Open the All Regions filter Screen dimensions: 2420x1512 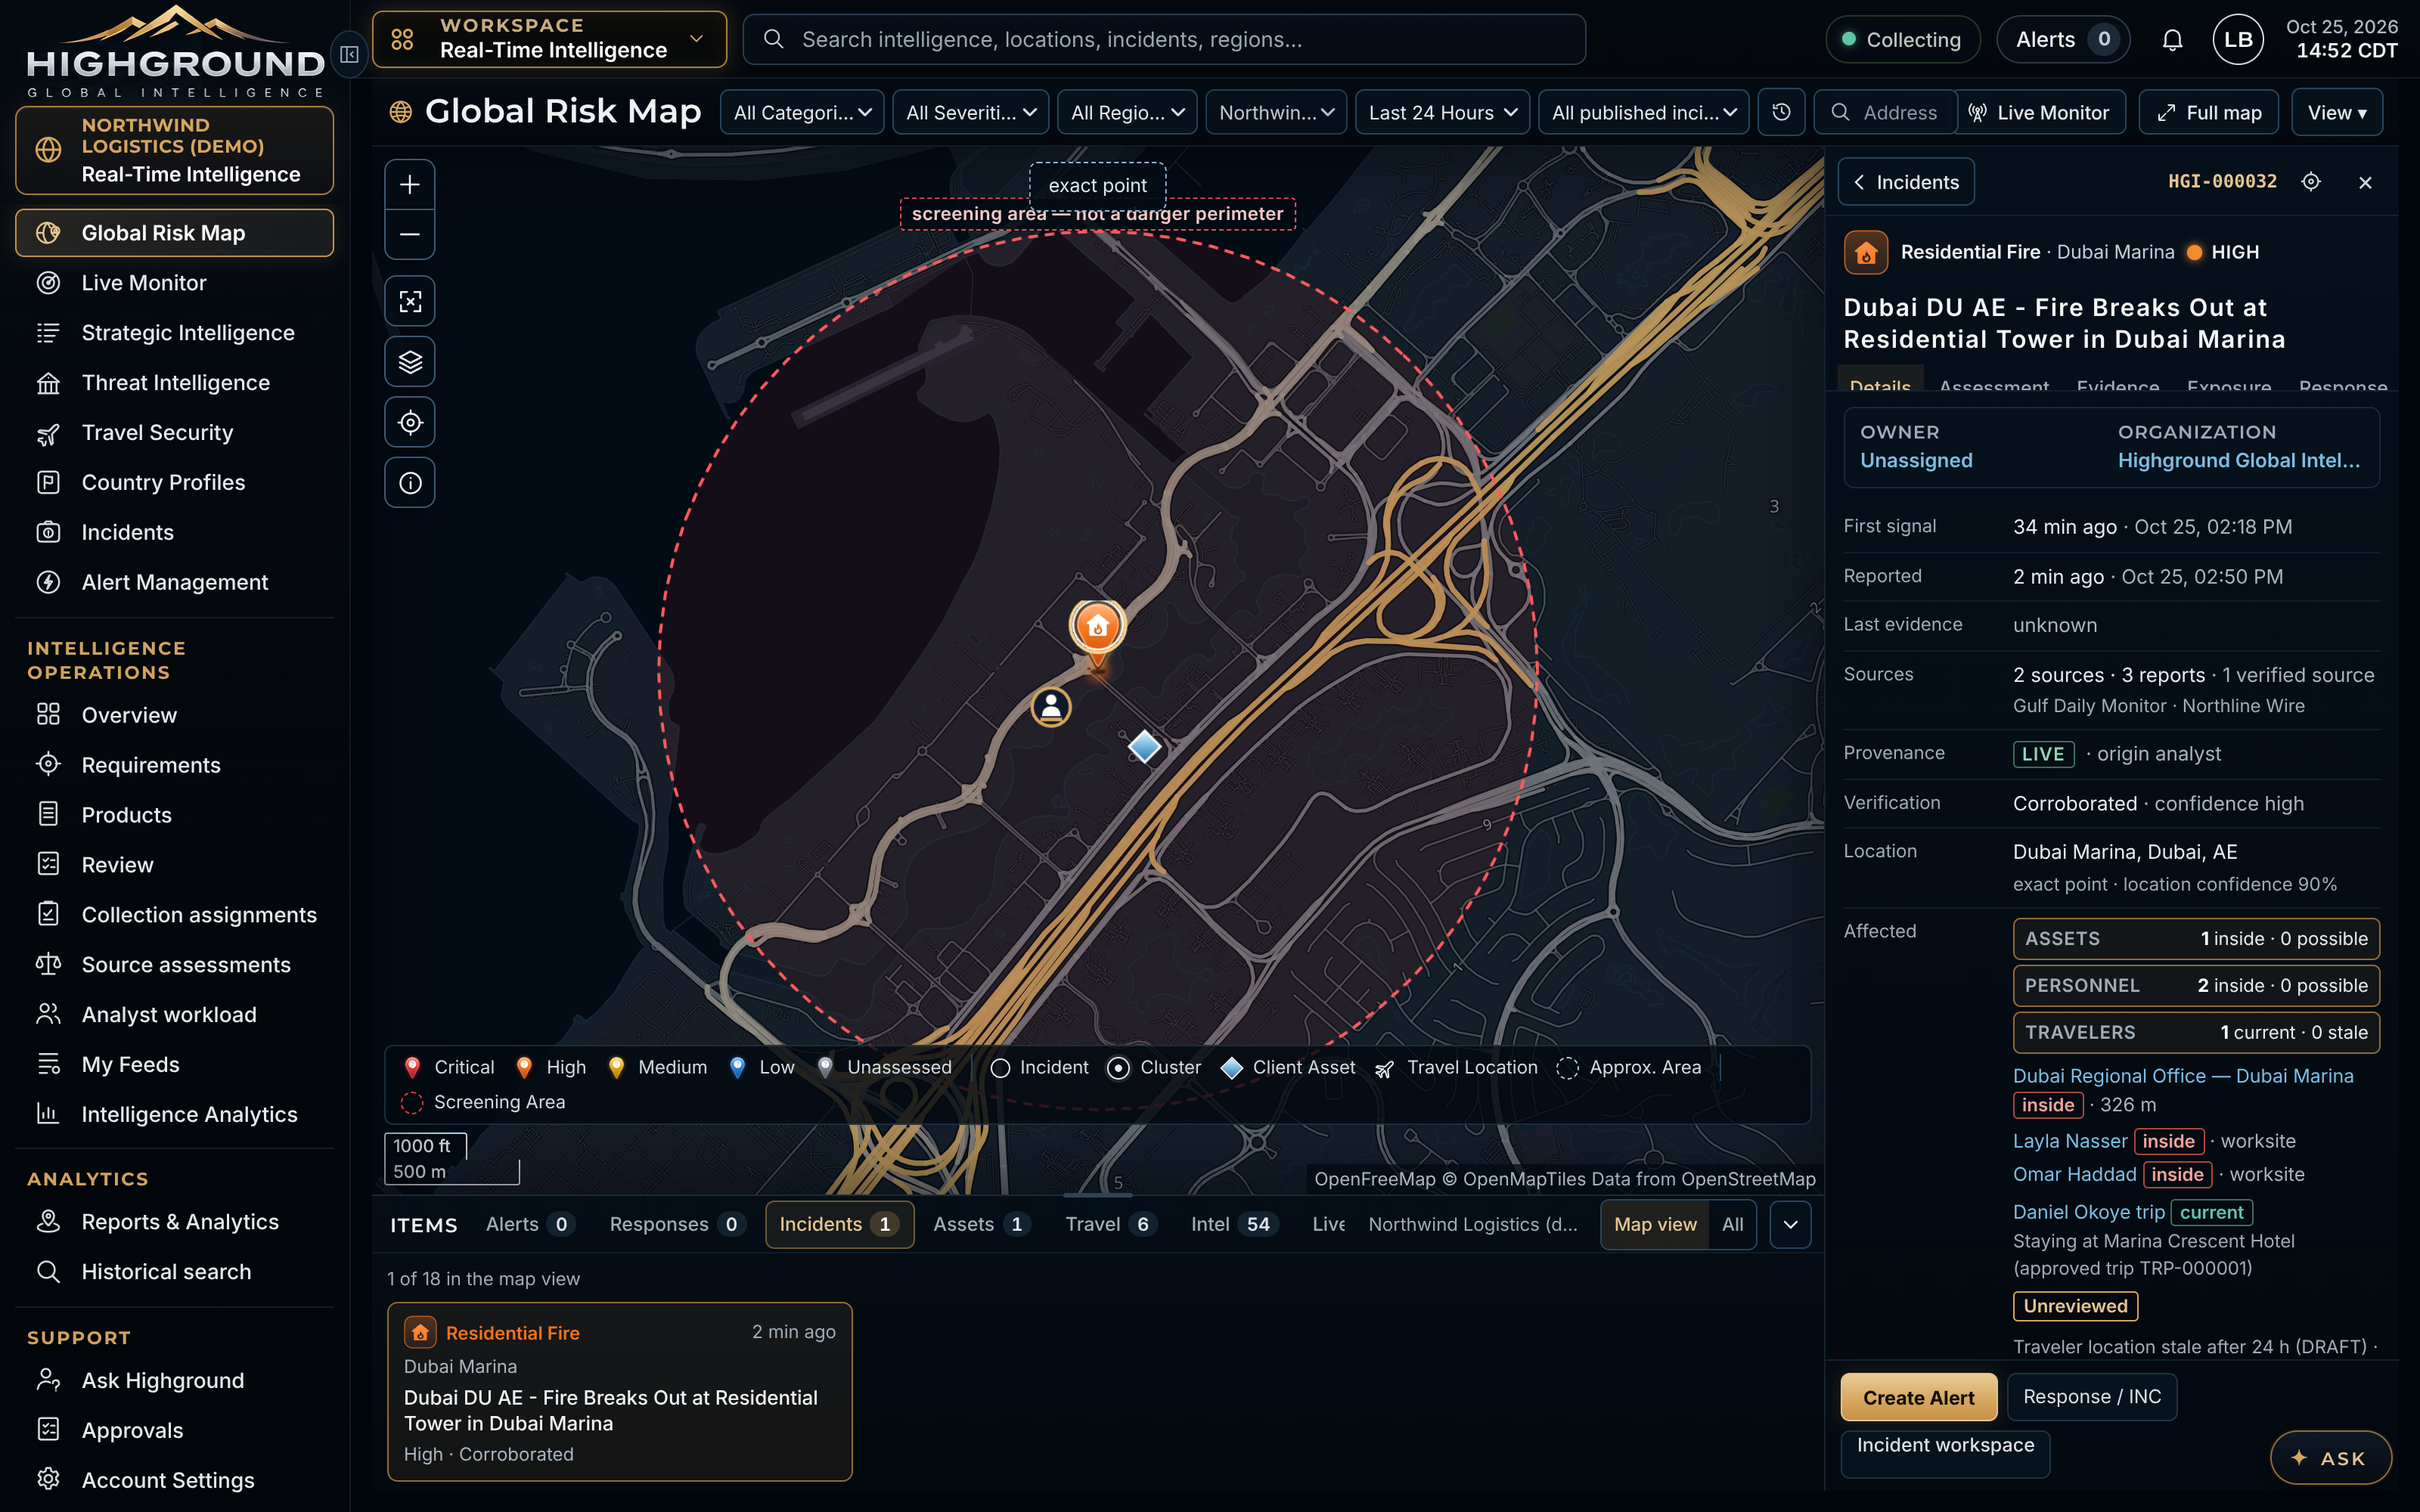tap(1127, 112)
